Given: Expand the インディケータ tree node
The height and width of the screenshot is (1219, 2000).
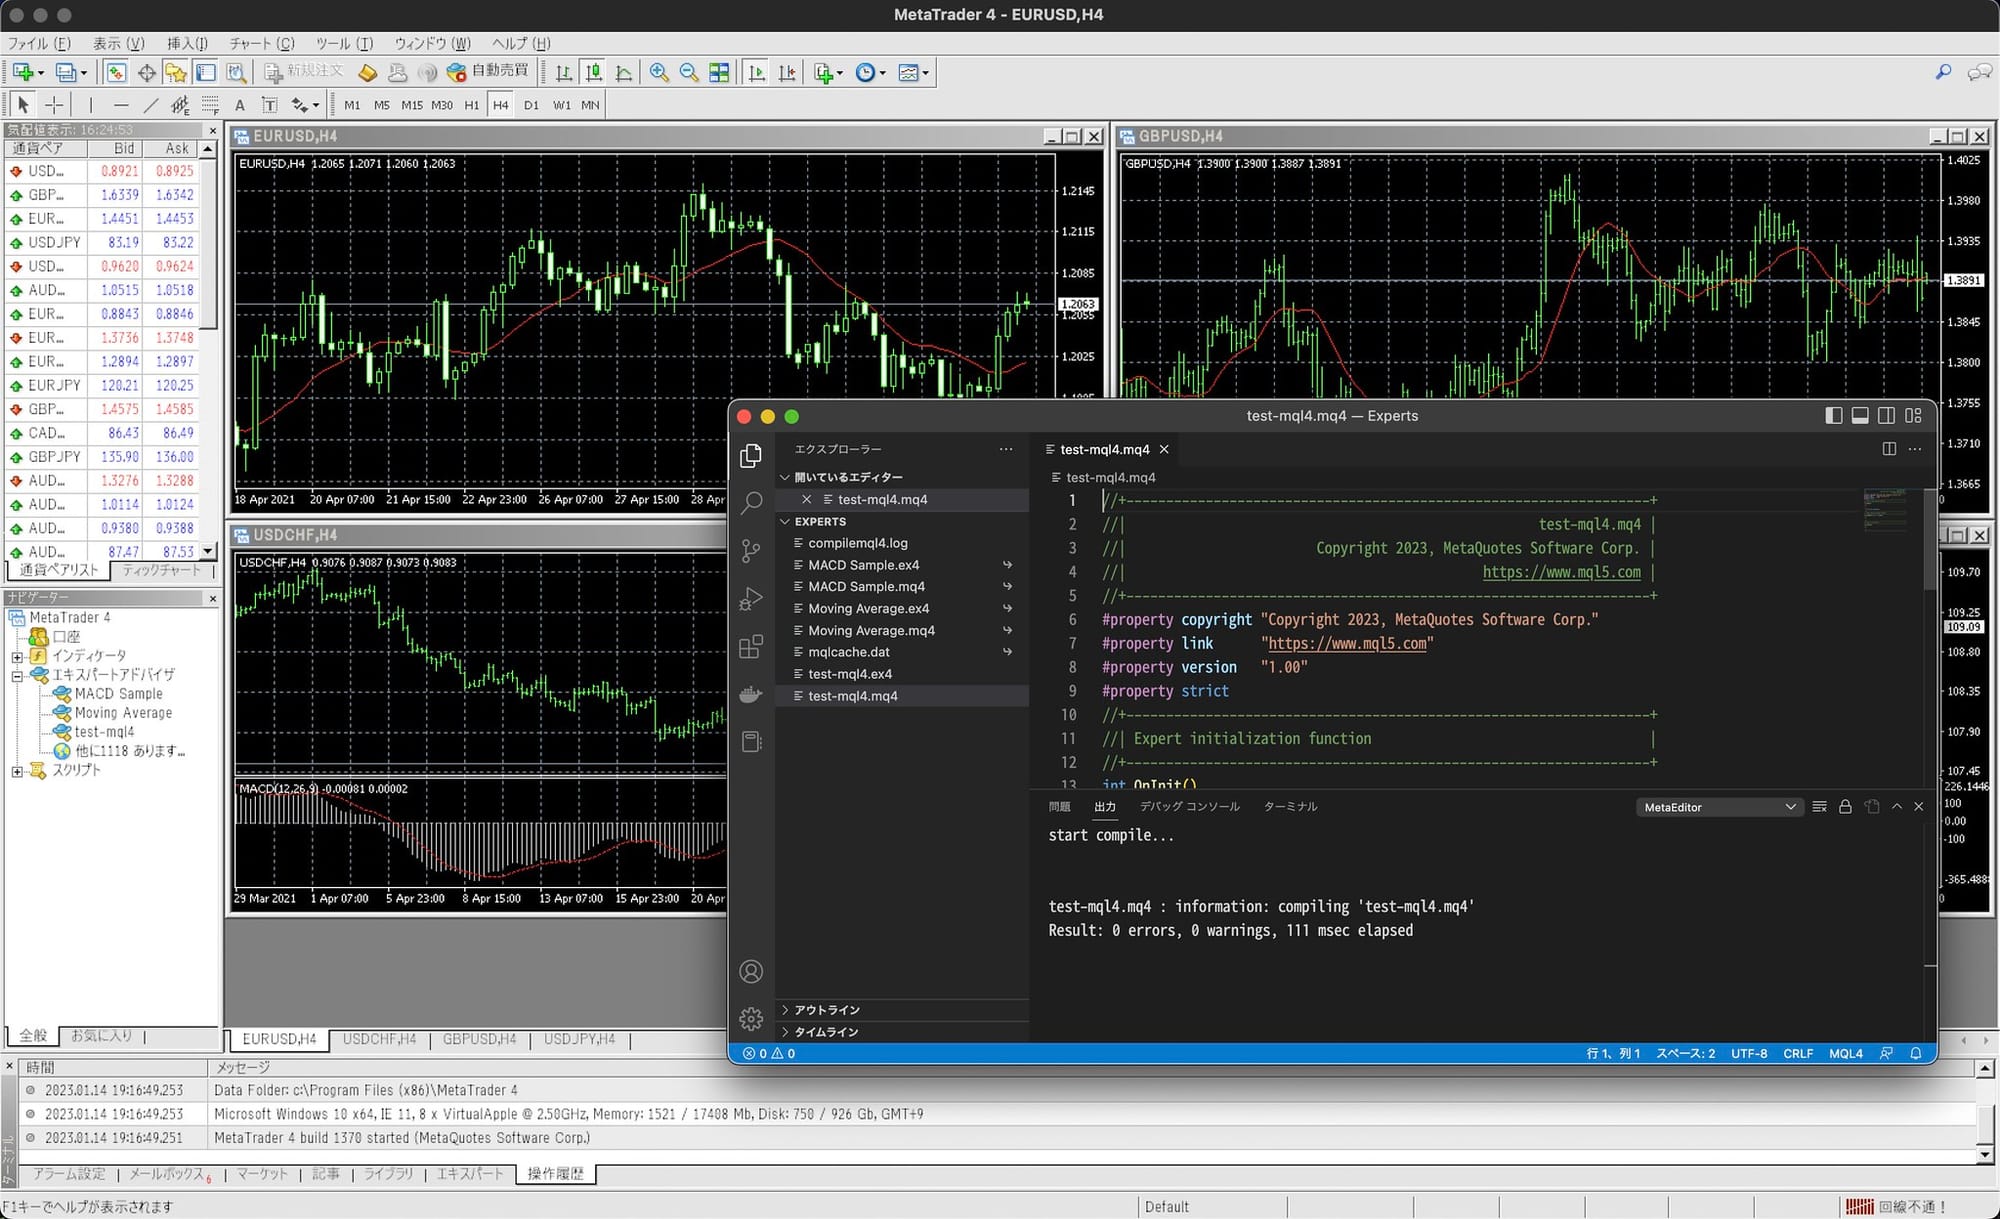Looking at the screenshot, I should coord(17,656).
